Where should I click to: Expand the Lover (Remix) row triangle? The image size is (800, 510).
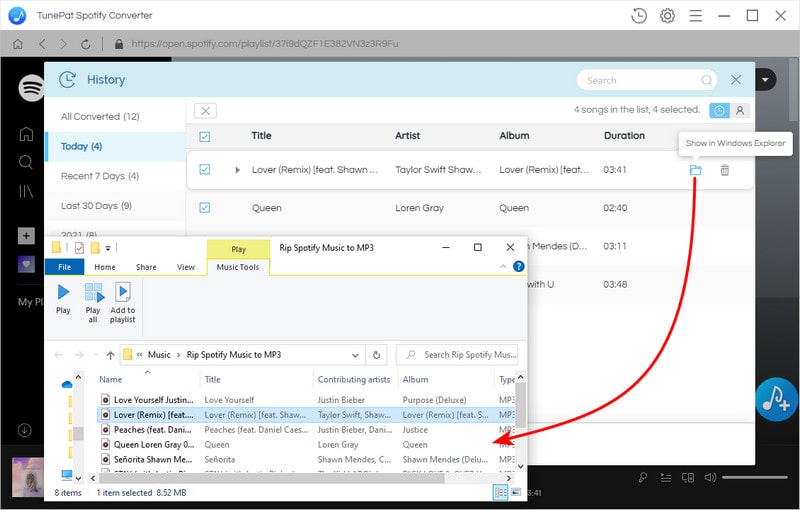pos(237,170)
